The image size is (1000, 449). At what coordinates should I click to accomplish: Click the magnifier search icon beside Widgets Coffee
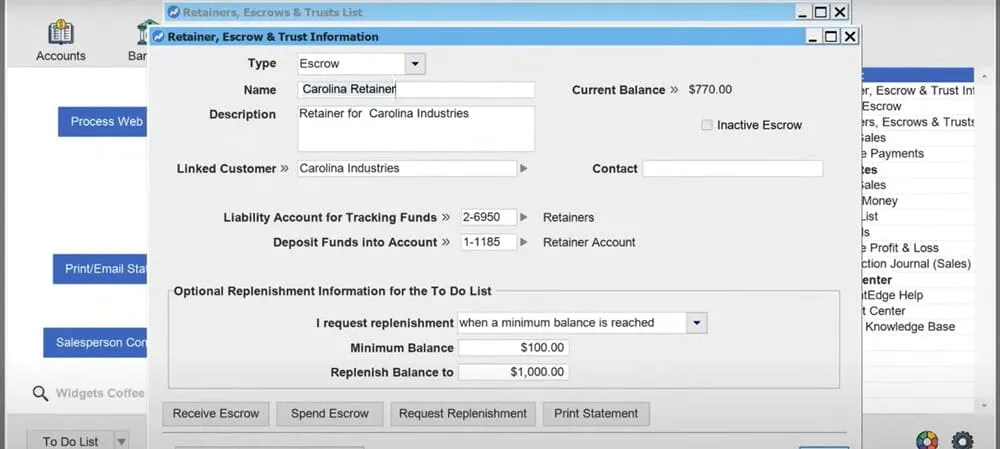[x=40, y=393]
